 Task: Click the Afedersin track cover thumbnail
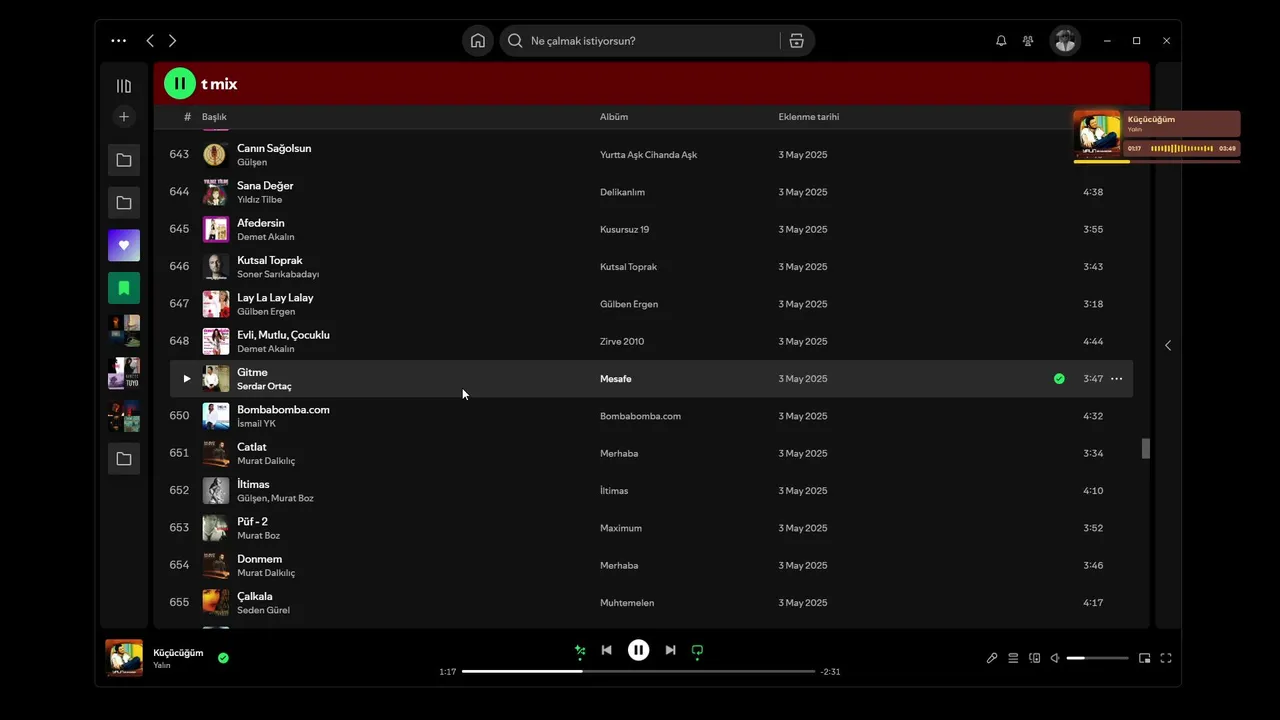coord(216,229)
